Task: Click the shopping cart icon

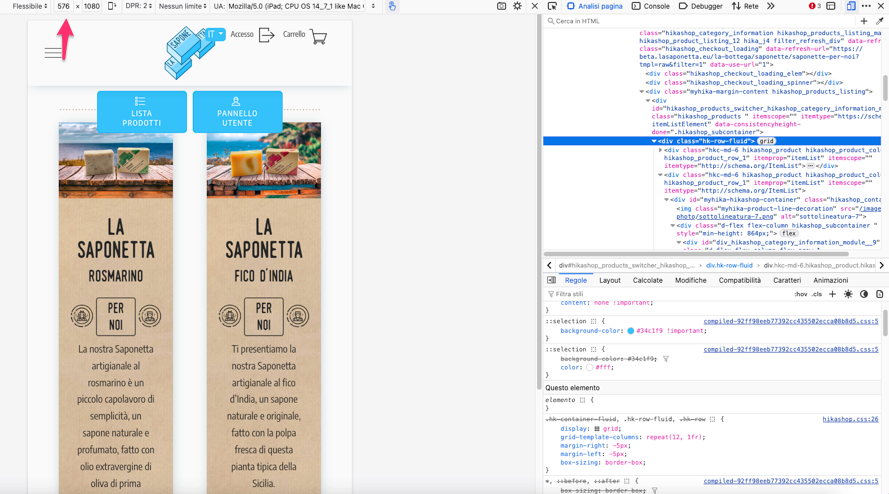Action: coord(318,37)
